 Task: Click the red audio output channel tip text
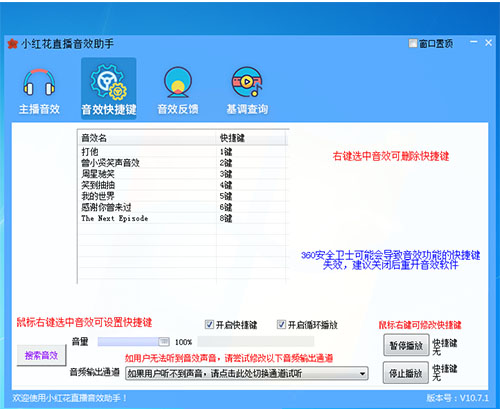click(x=229, y=358)
